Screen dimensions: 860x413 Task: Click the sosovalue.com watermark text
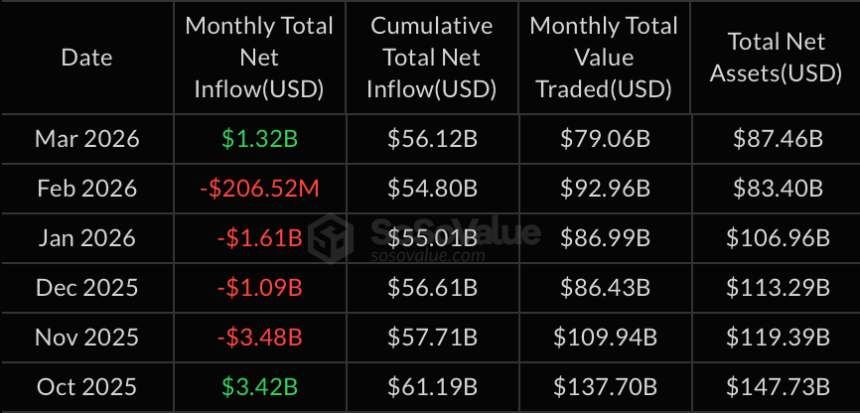(x=431, y=256)
